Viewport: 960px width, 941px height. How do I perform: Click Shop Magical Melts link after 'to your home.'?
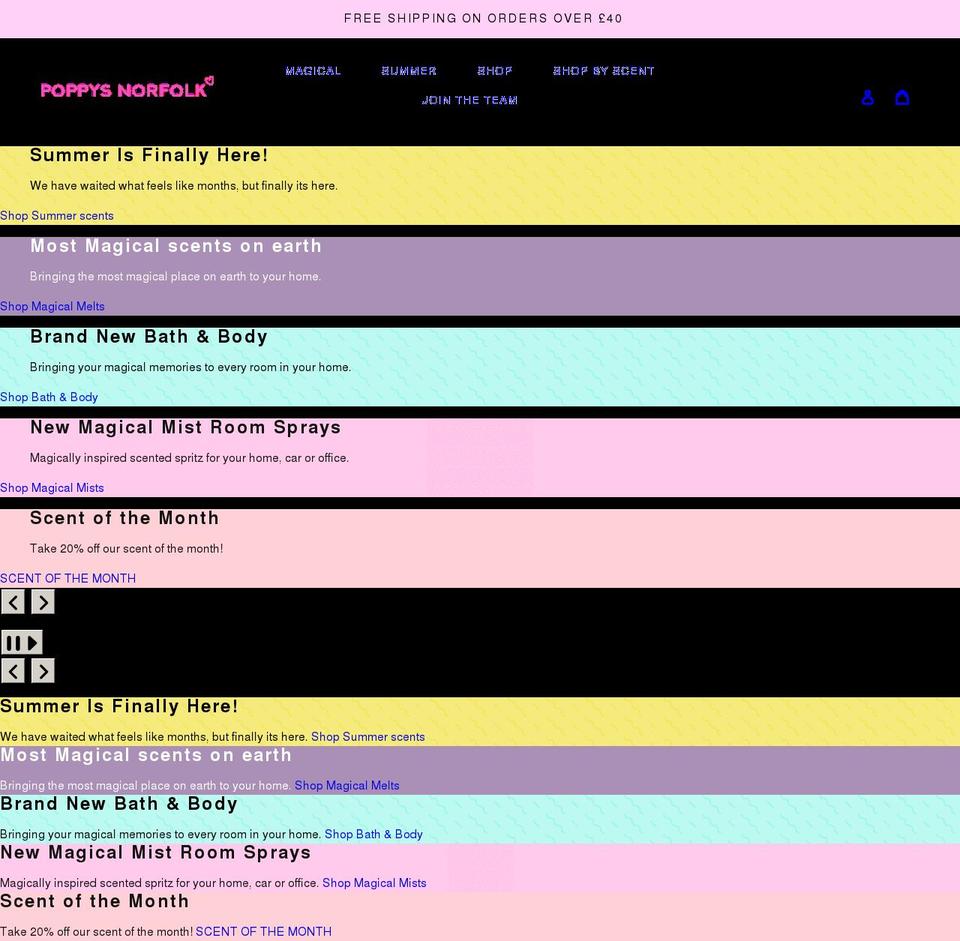tap(347, 785)
